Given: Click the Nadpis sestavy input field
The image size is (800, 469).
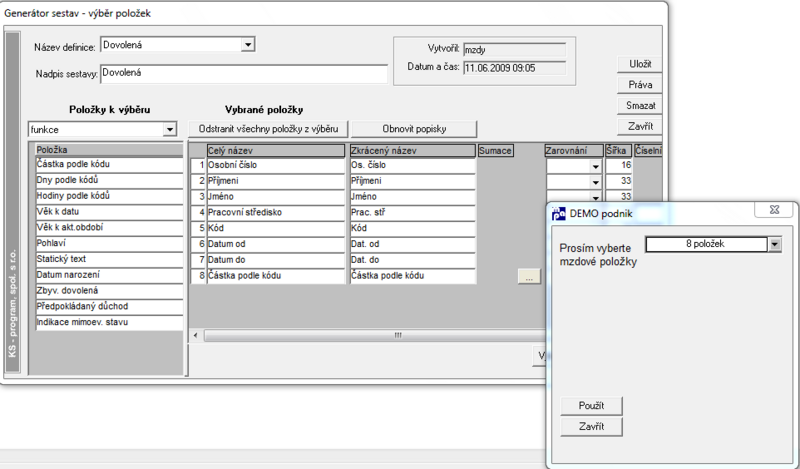Looking at the screenshot, I should tap(244, 73).
